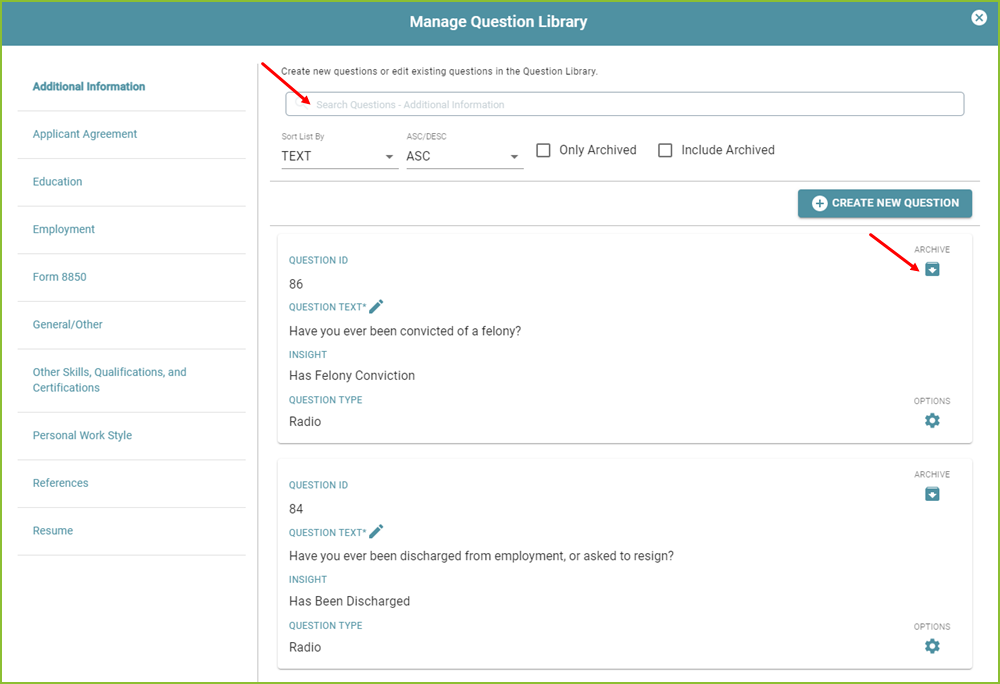The height and width of the screenshot is (684, 1000).
Task: Open the References category
Action: click(x=61, y=483)
